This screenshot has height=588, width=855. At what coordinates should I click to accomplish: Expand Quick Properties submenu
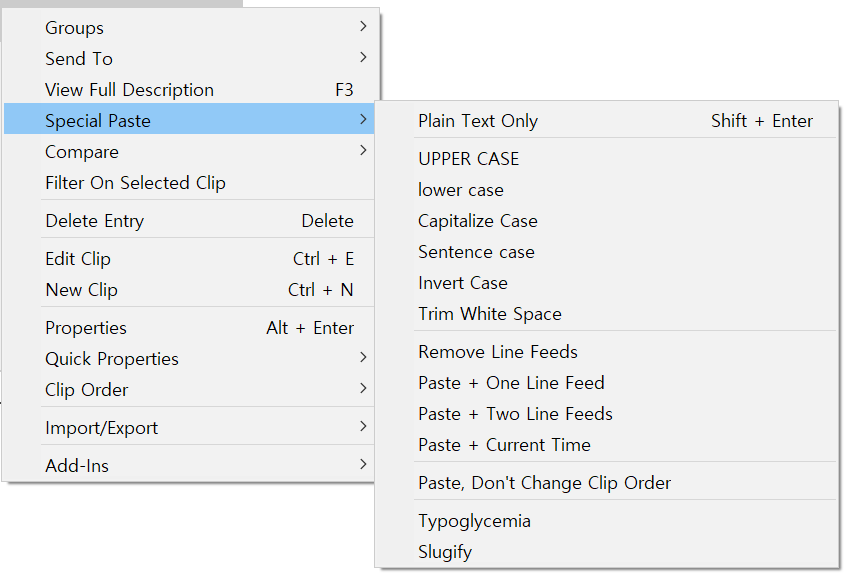pos(112,359)
